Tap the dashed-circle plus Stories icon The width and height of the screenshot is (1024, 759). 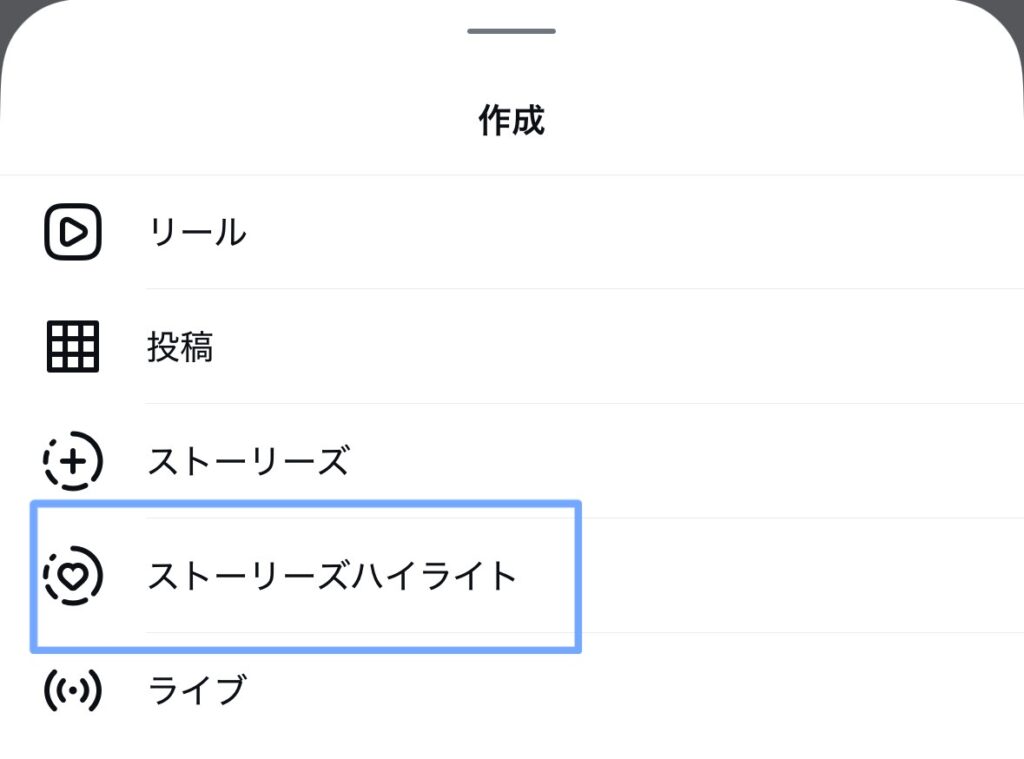(73, 462)
